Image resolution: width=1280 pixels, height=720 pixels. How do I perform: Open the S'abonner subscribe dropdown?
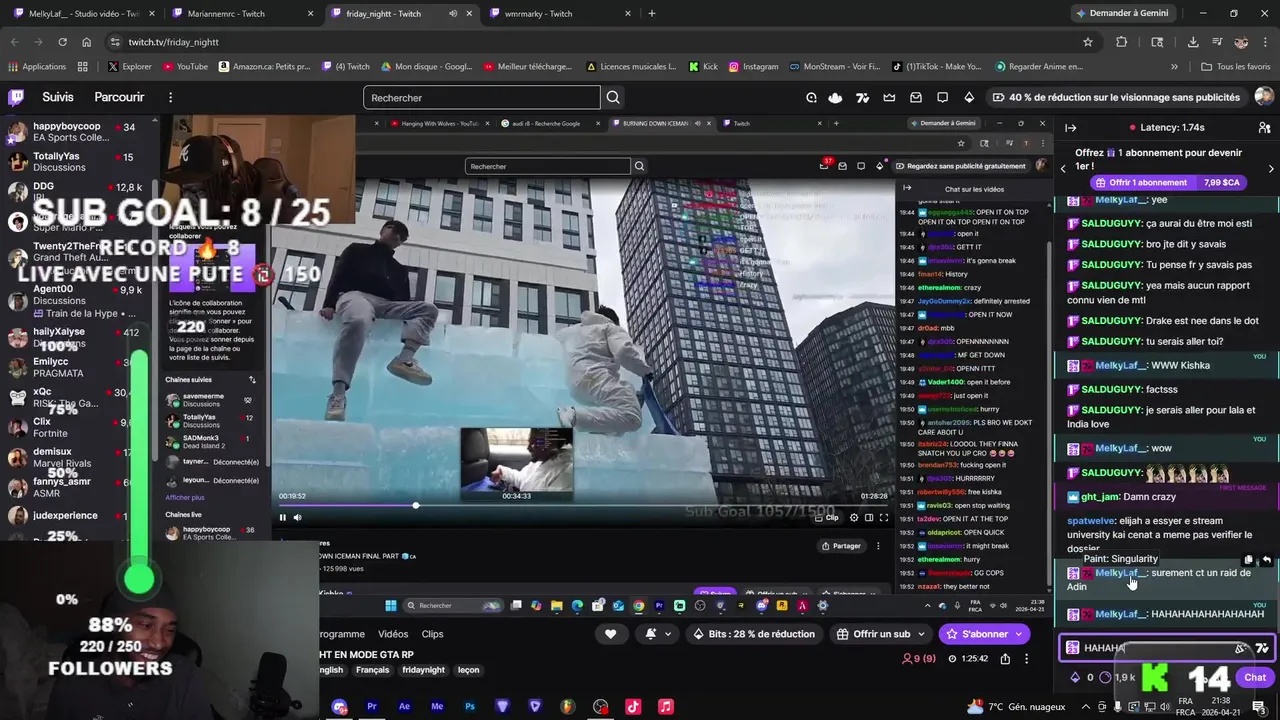(x=1019, y=634)
